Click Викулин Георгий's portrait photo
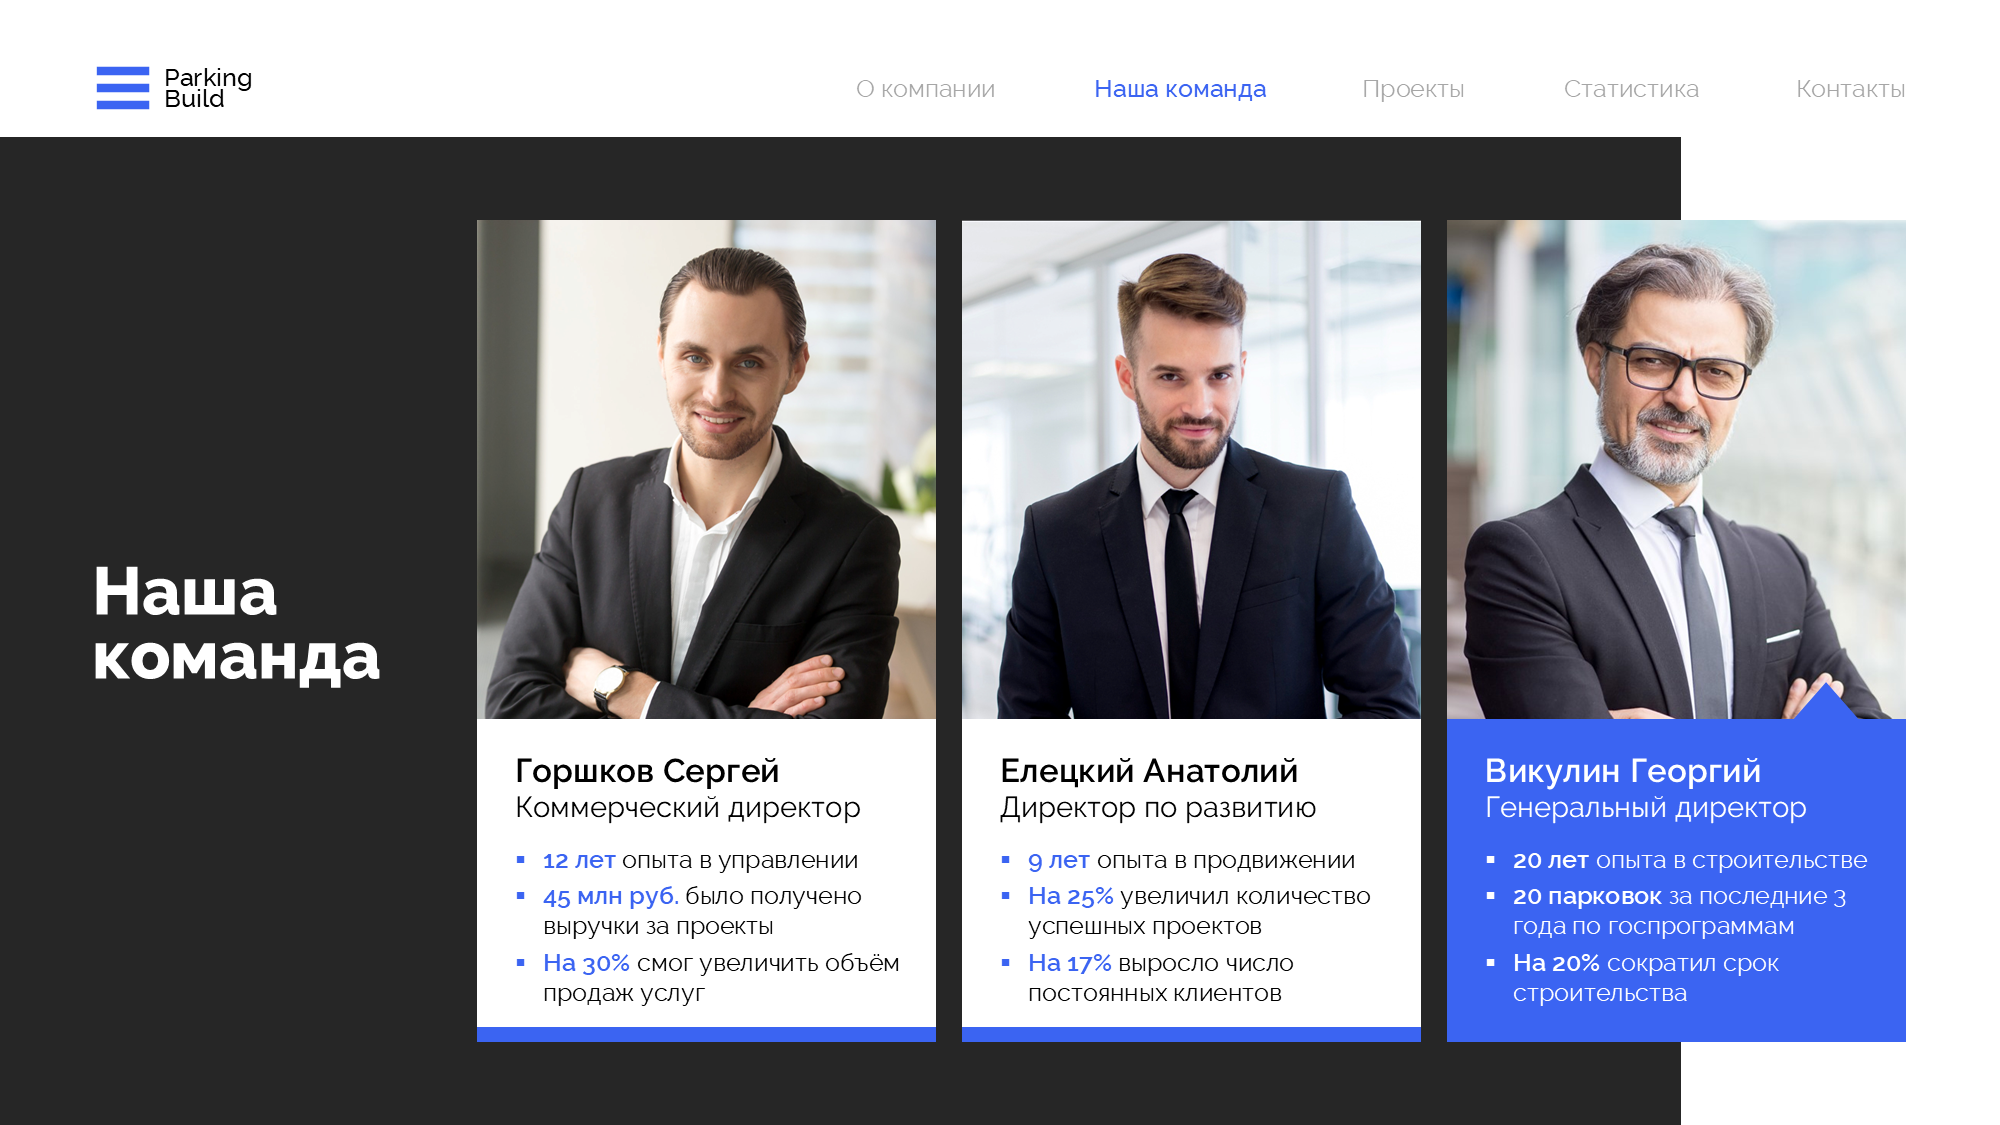 click(1676, 469)
